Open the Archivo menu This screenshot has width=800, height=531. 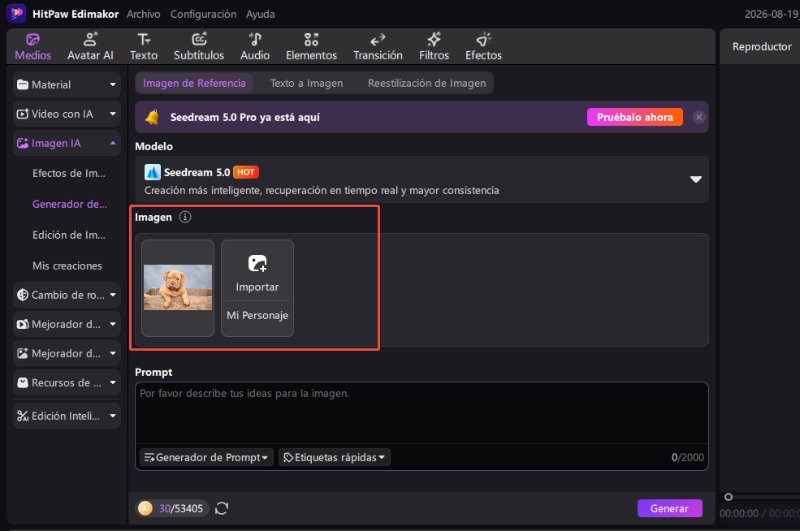click(143, 14)
